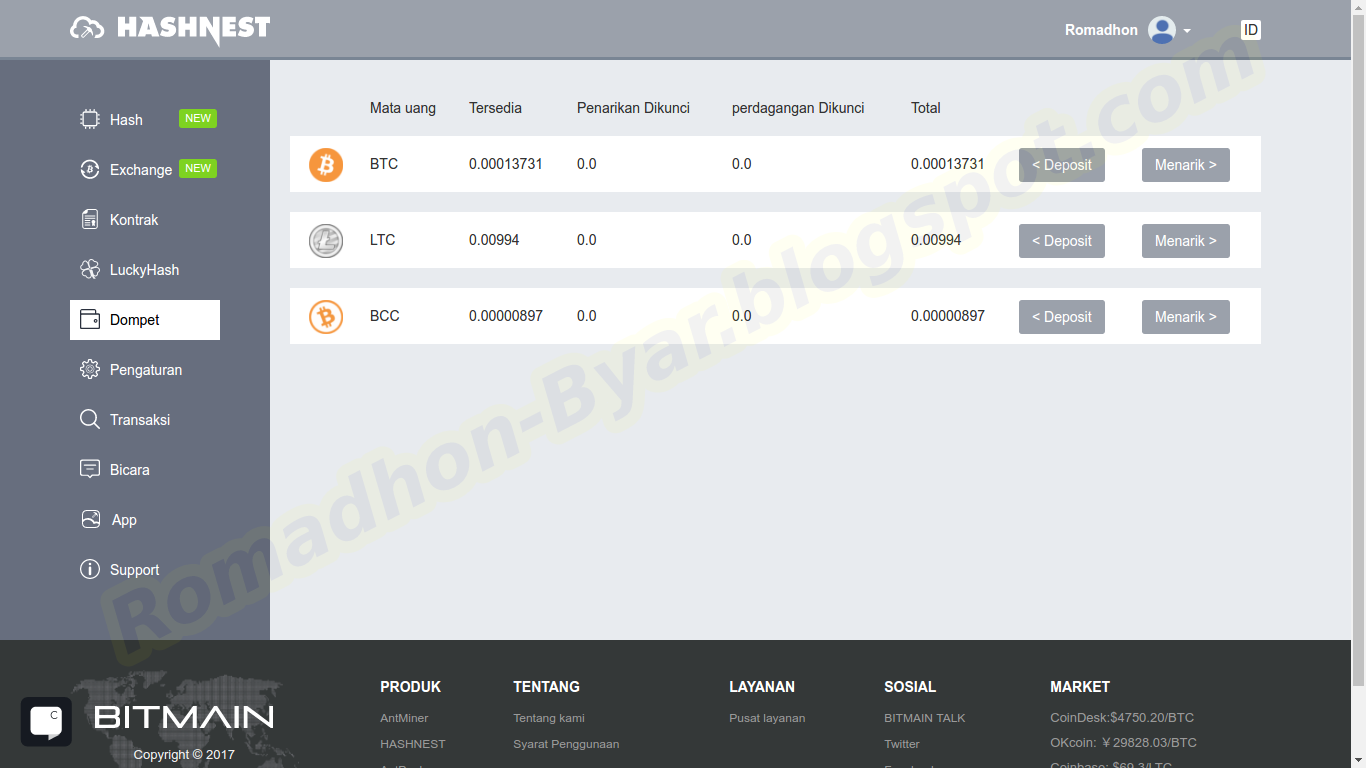The width and height of the screenshot is (1366, 768).
Task: Select the Dompet menu item
Action: pyautogui.click(x=145, y=320)
